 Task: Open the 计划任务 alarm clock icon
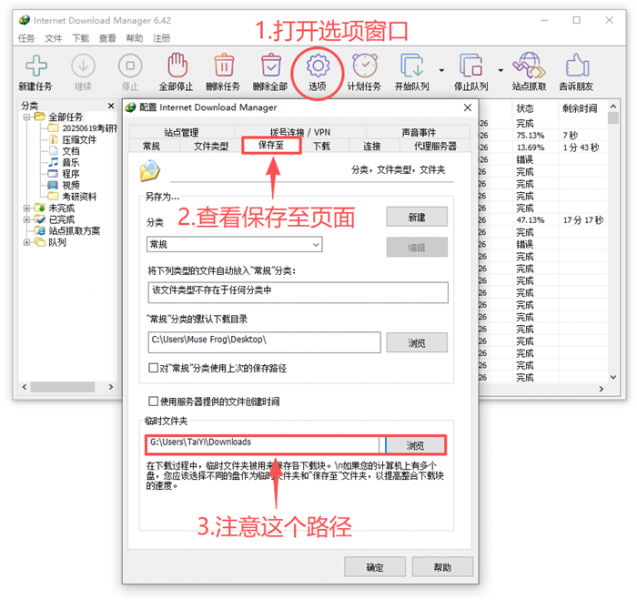[x=365, y=65]
